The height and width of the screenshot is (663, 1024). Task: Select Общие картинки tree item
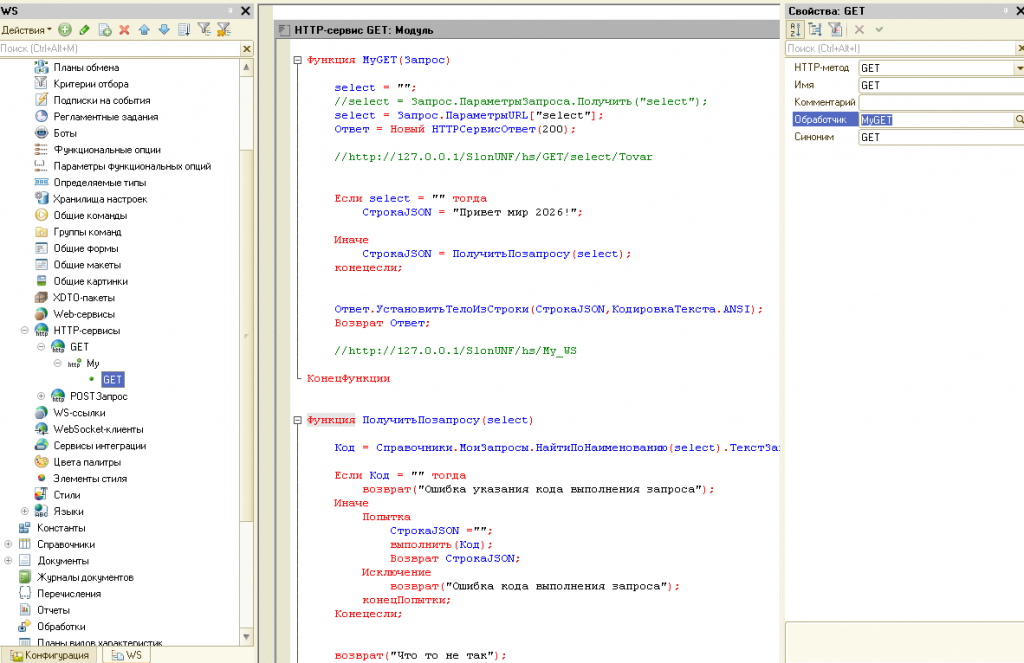click(x=91, y=282)
